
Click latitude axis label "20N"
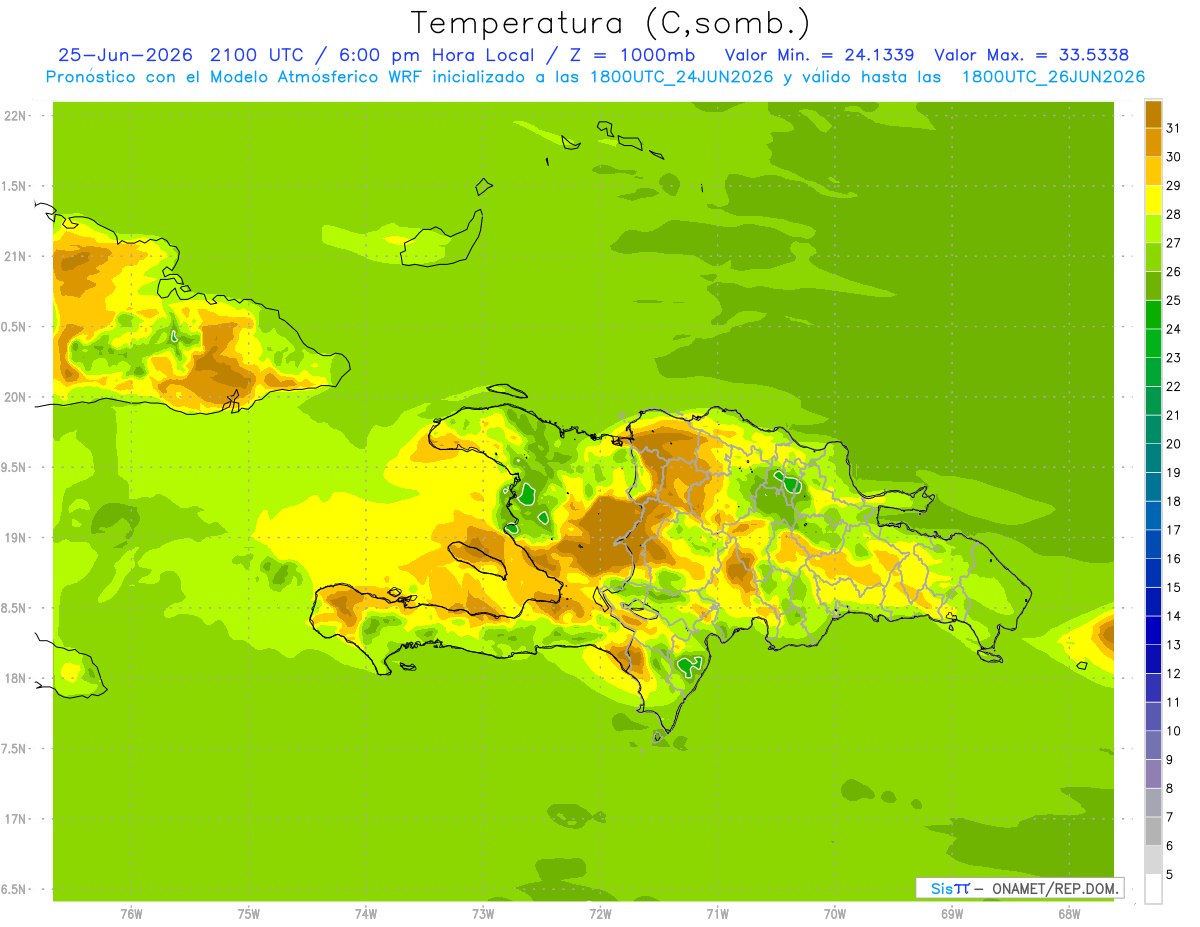15,397
